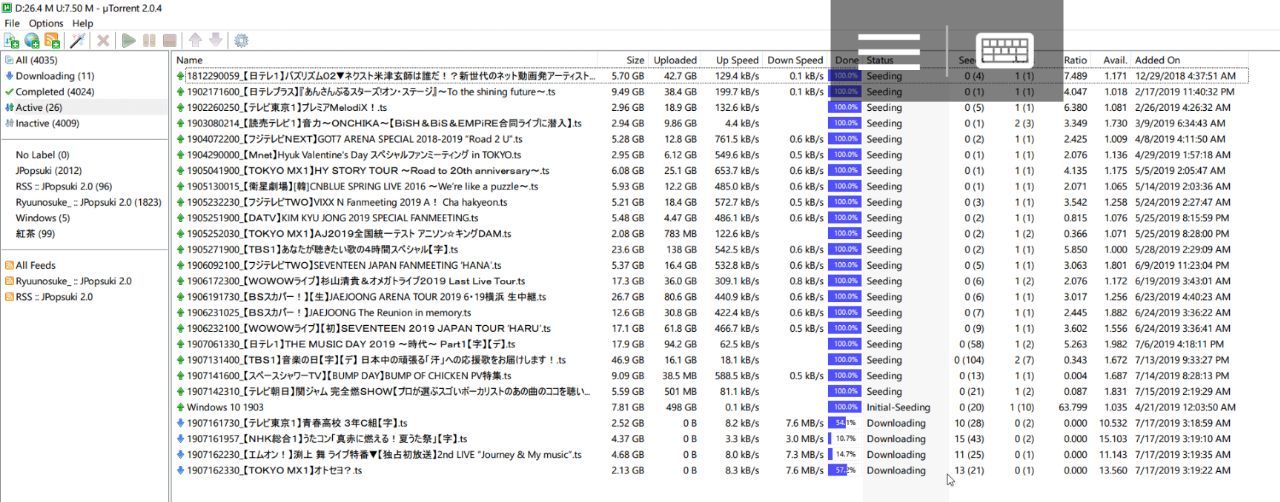
Task: Open the Help menu
Action: 83,23
